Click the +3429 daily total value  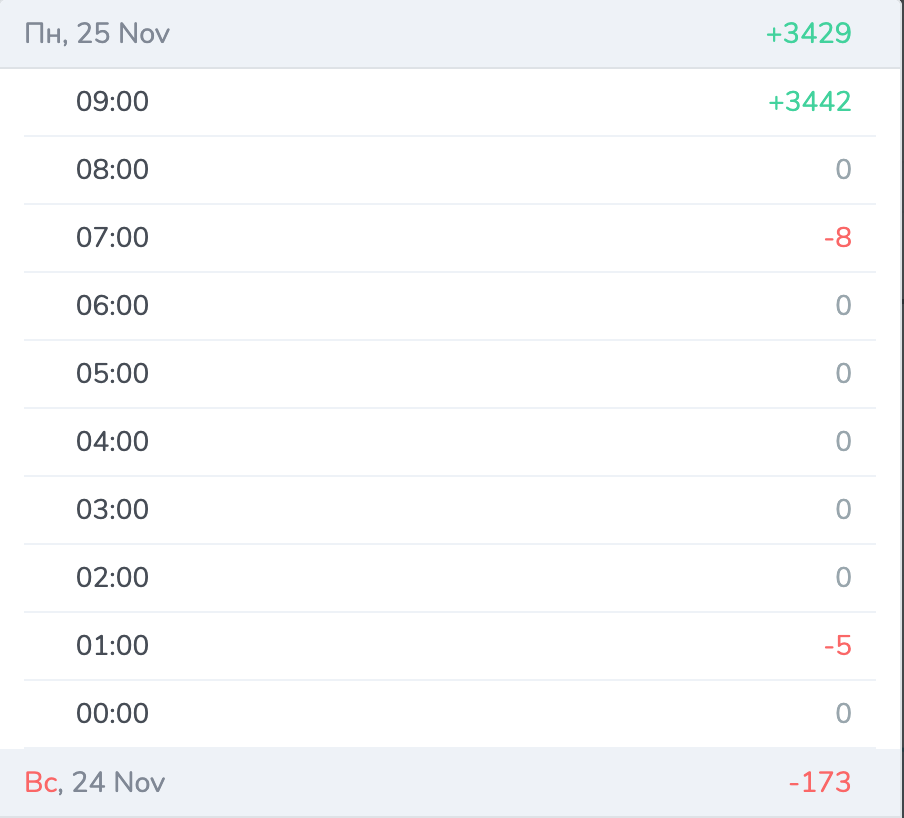point(808,33)
